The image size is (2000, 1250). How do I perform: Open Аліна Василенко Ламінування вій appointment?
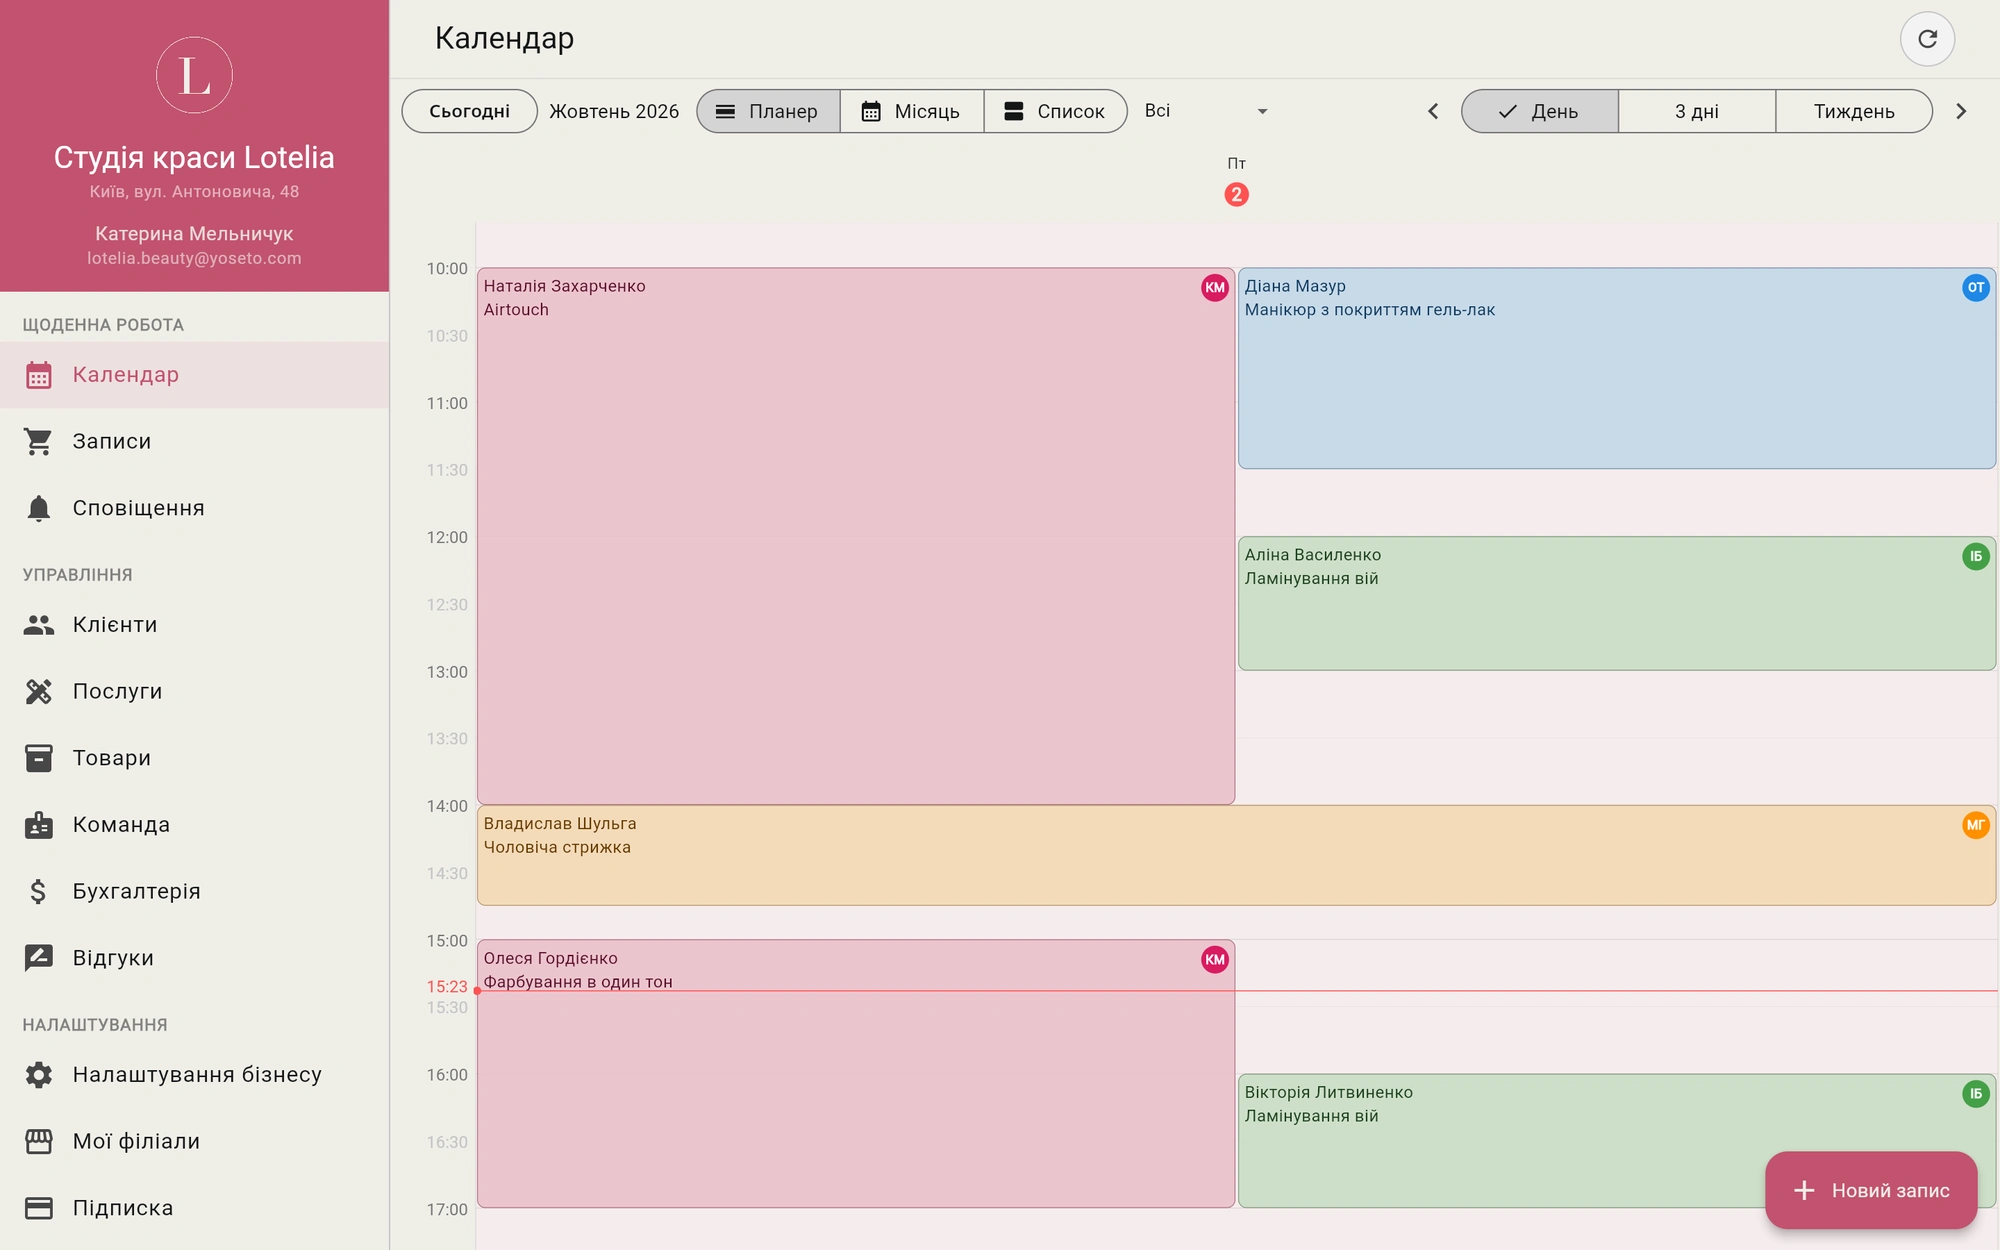point(1617,603)
